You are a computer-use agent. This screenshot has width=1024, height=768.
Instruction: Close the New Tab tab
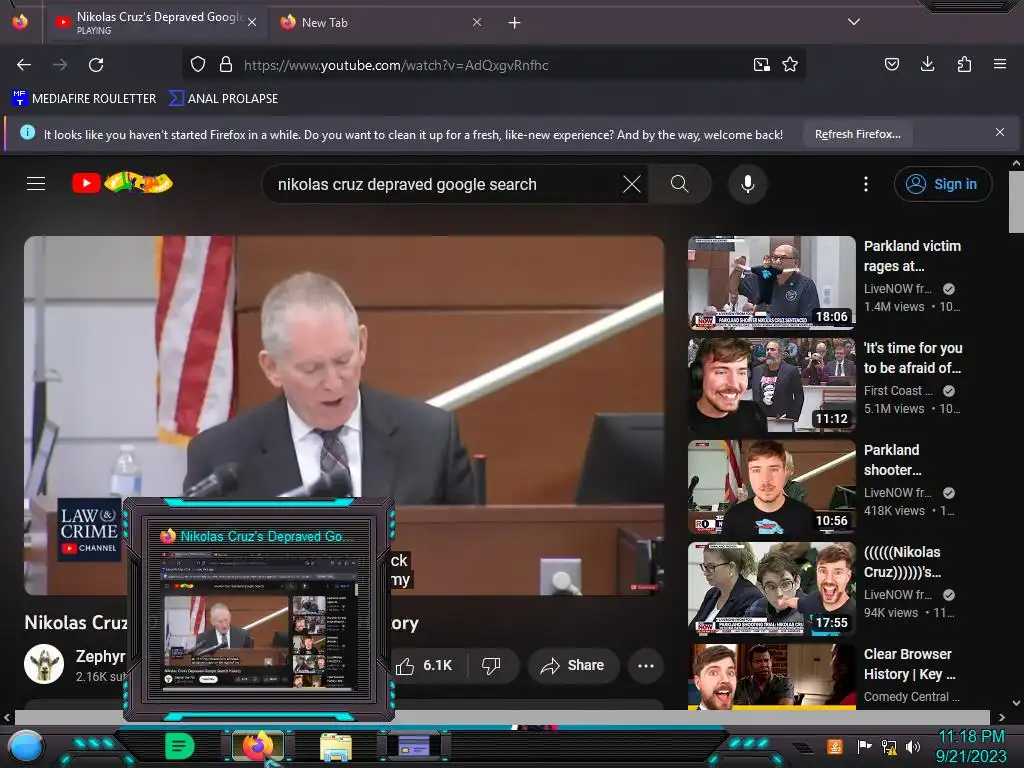tap(477, 23)
